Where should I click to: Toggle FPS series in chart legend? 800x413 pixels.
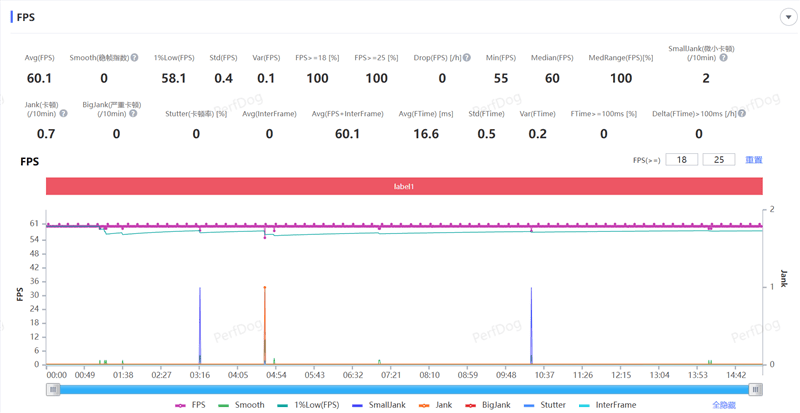point(190,405)
